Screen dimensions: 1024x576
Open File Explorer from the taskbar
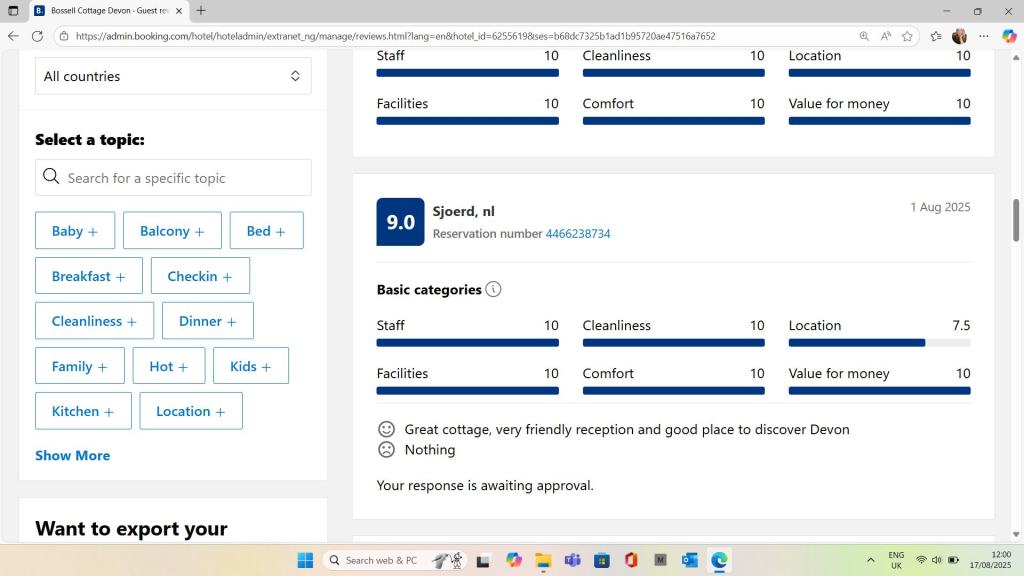pyautogui.click(x=543, y=560)
